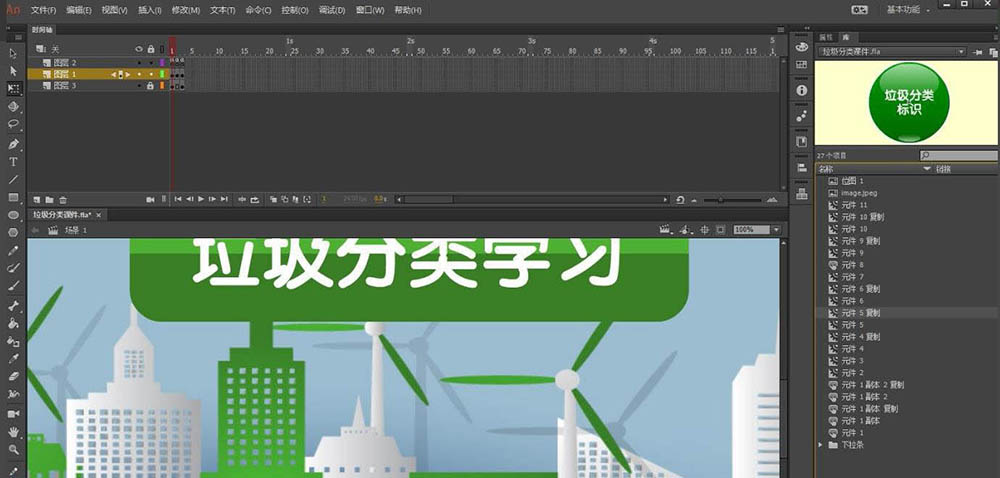Open the stage zoom 100% dropdown
1000x478 pixels.
click(x=776, y=229)
